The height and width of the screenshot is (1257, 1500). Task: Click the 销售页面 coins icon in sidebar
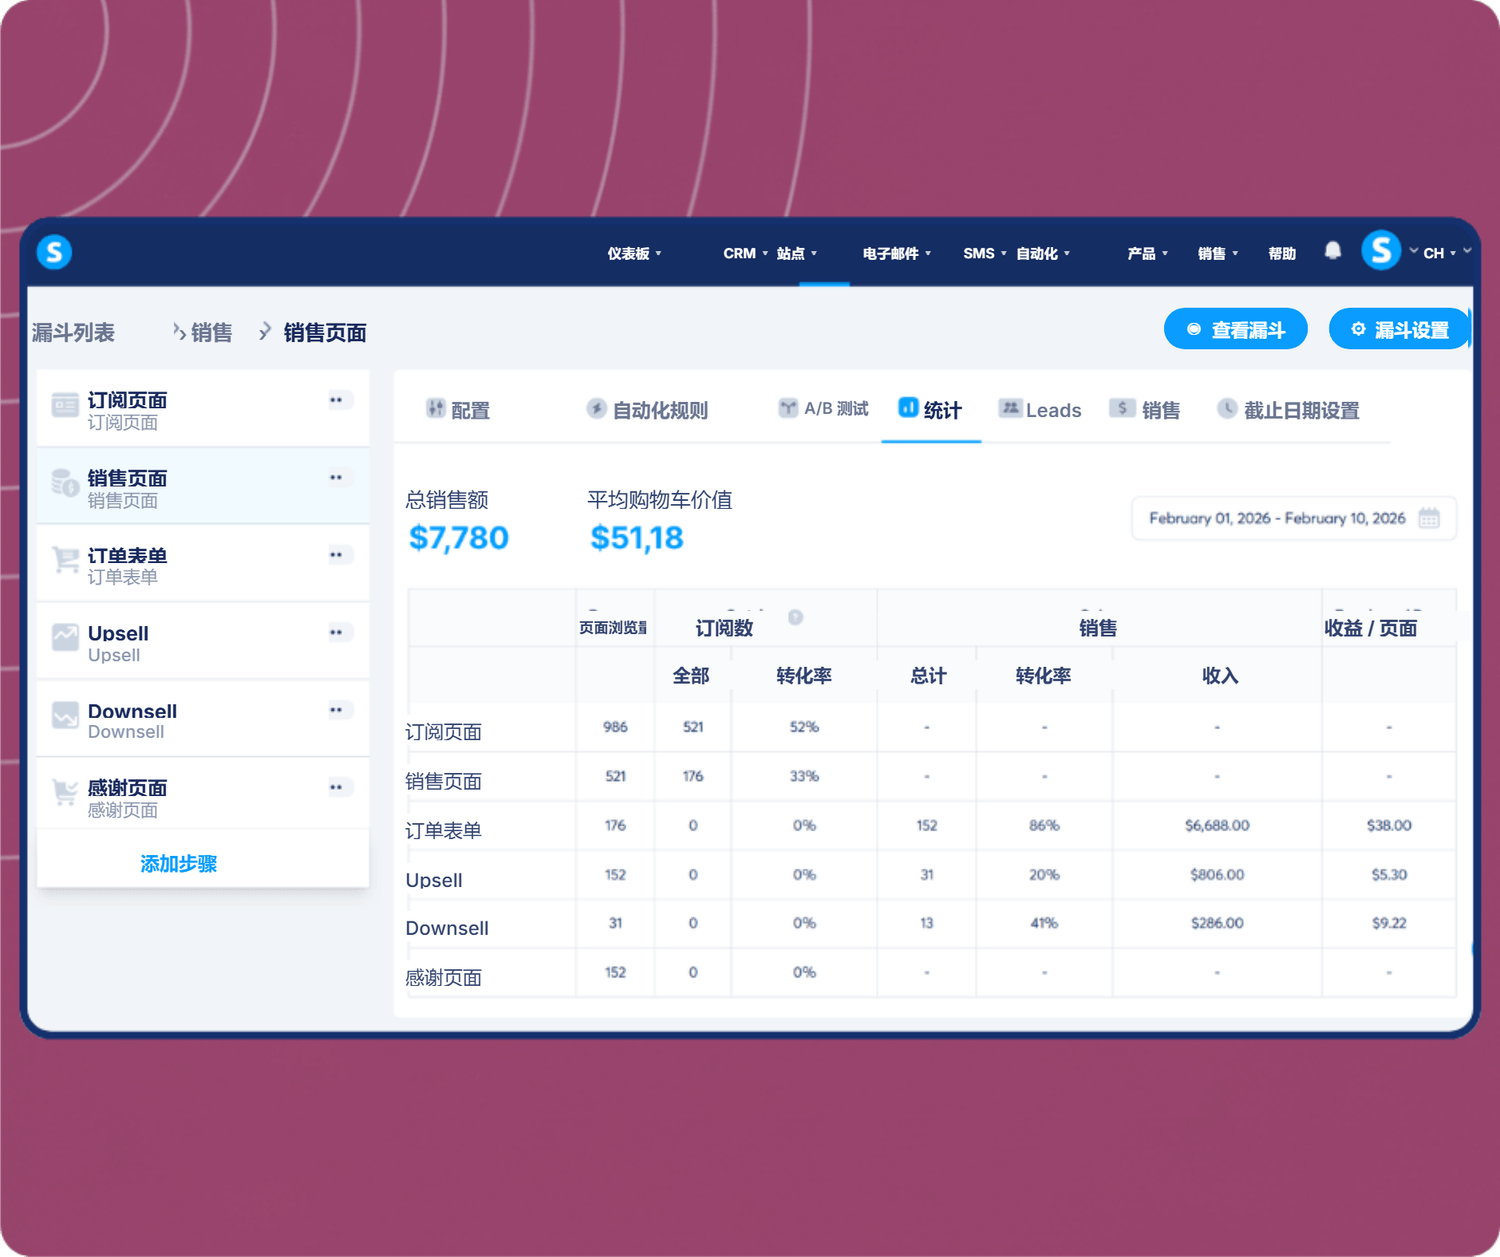tap(65, 483)
